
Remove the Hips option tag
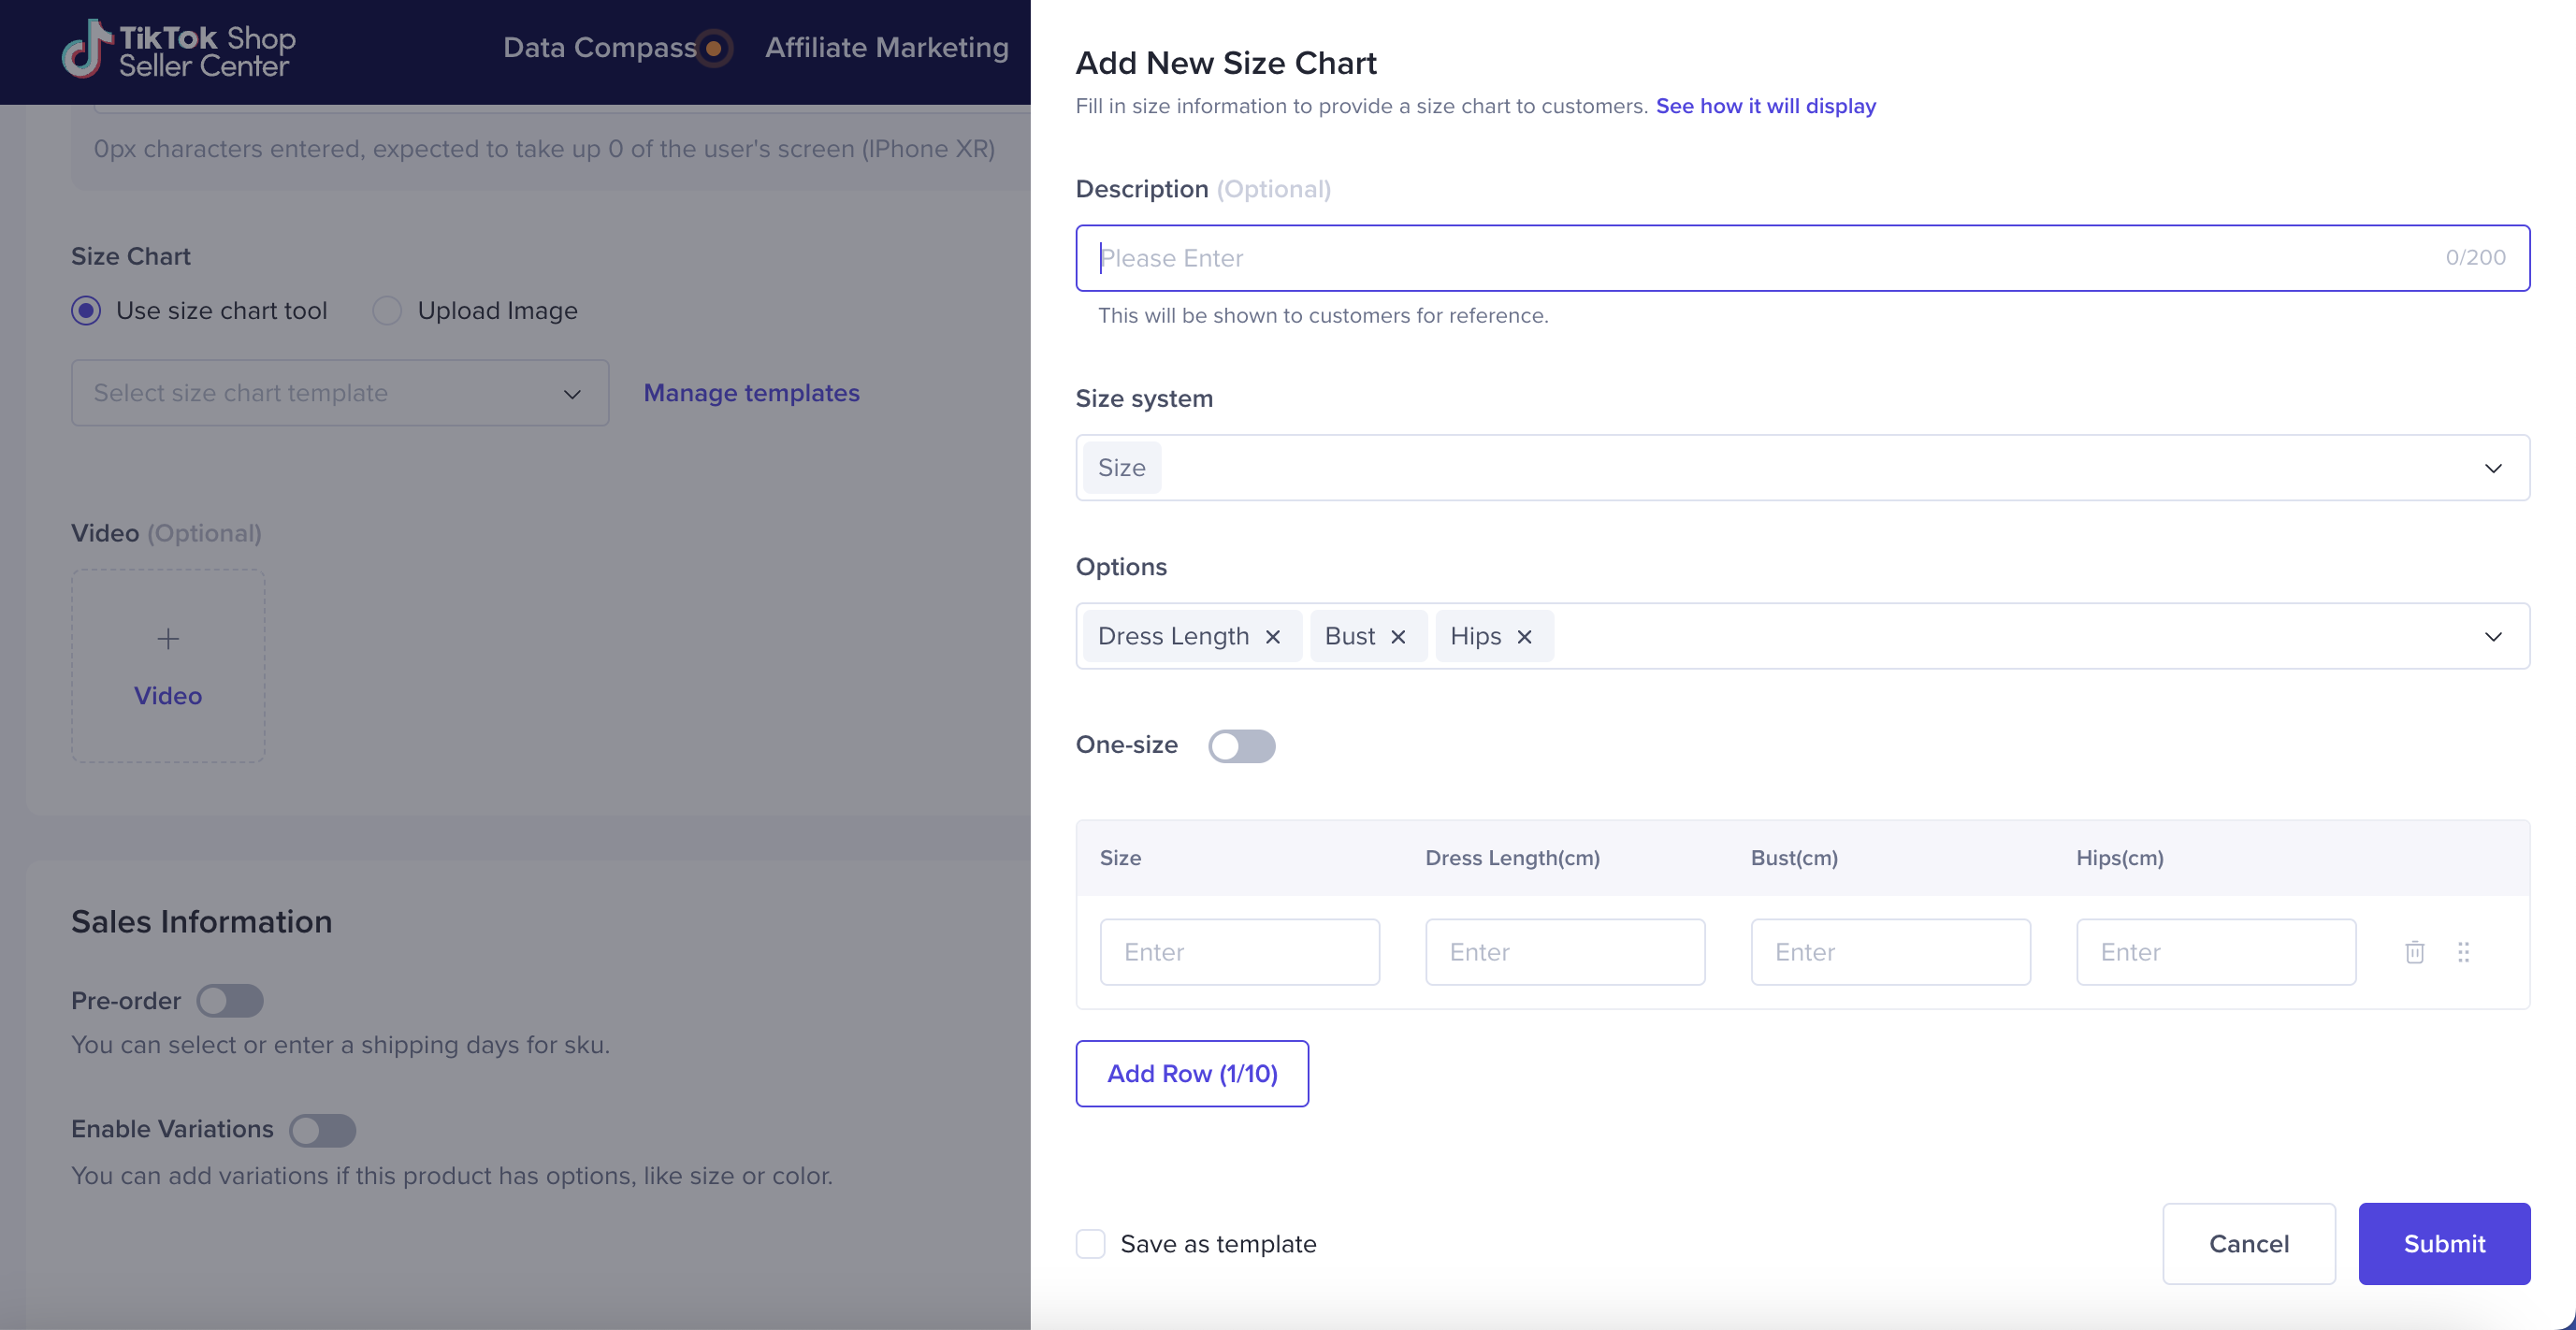pyautogui.click(x=1524, y=637)
